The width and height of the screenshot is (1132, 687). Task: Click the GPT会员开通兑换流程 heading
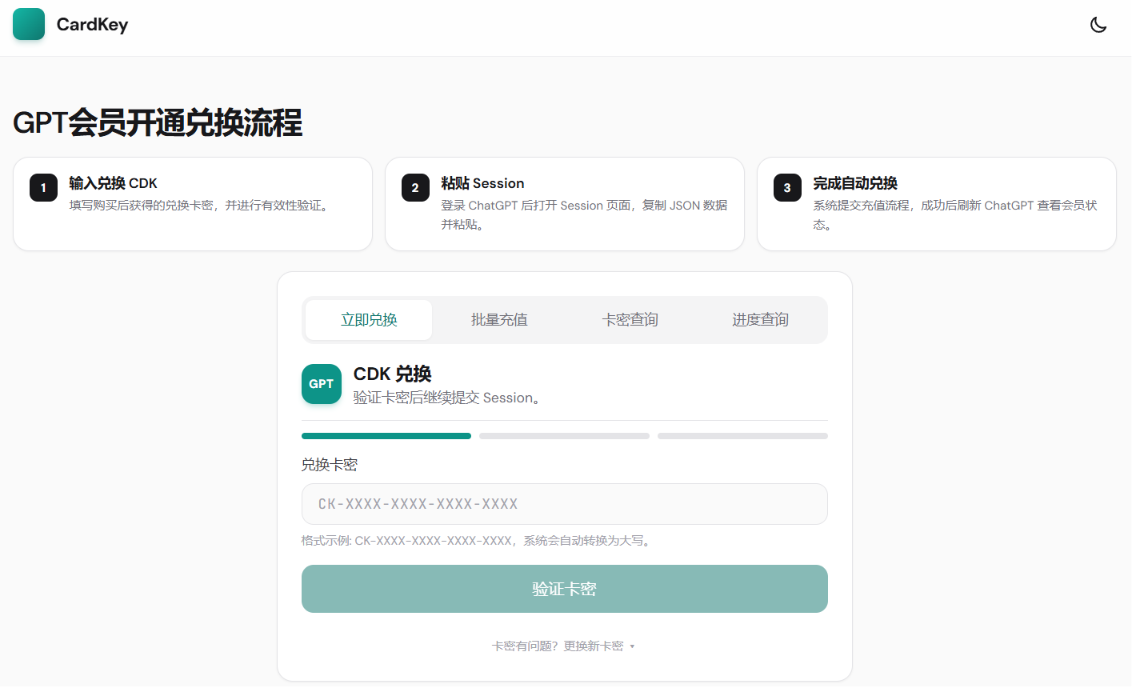coord(157,123)
